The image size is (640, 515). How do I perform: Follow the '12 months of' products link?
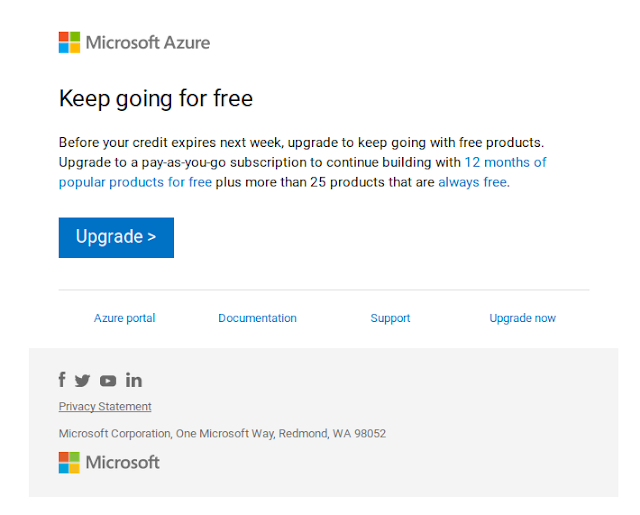[505, 162]
